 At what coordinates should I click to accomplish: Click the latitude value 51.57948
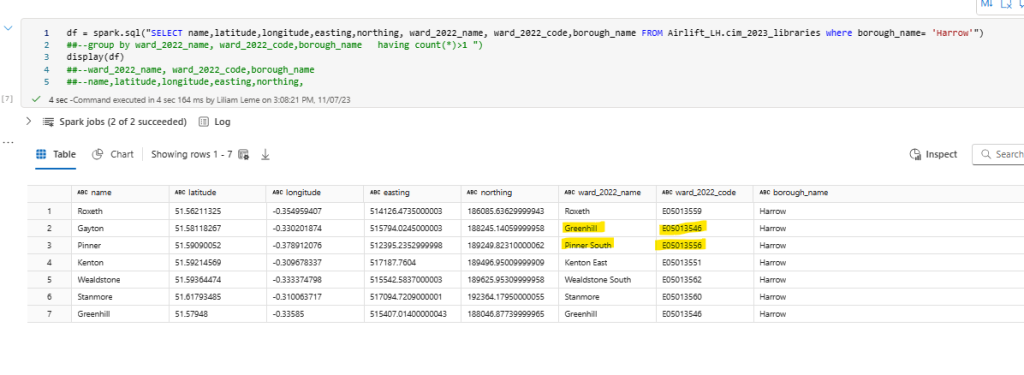click(x=217, y=314)
